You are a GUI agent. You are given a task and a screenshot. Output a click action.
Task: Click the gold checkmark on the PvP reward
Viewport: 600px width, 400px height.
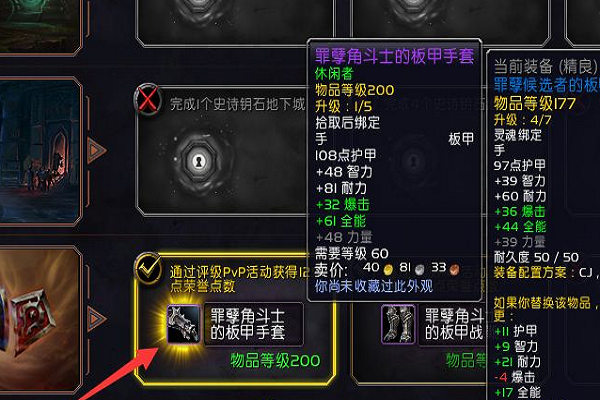148,268
